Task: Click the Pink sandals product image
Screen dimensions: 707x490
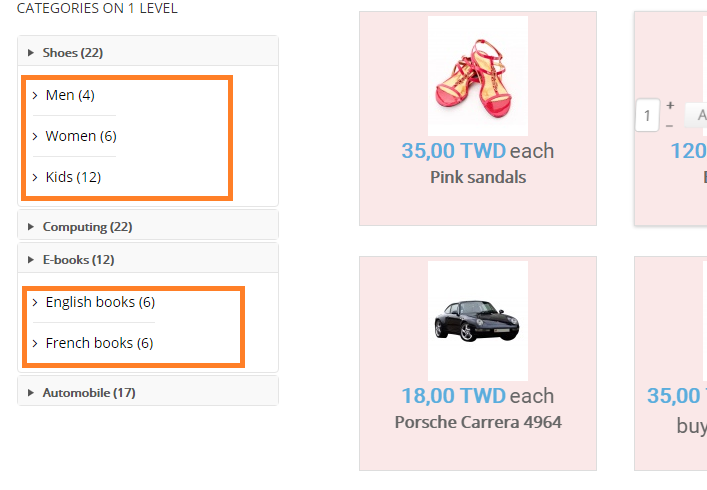Action: pos(478,76)
